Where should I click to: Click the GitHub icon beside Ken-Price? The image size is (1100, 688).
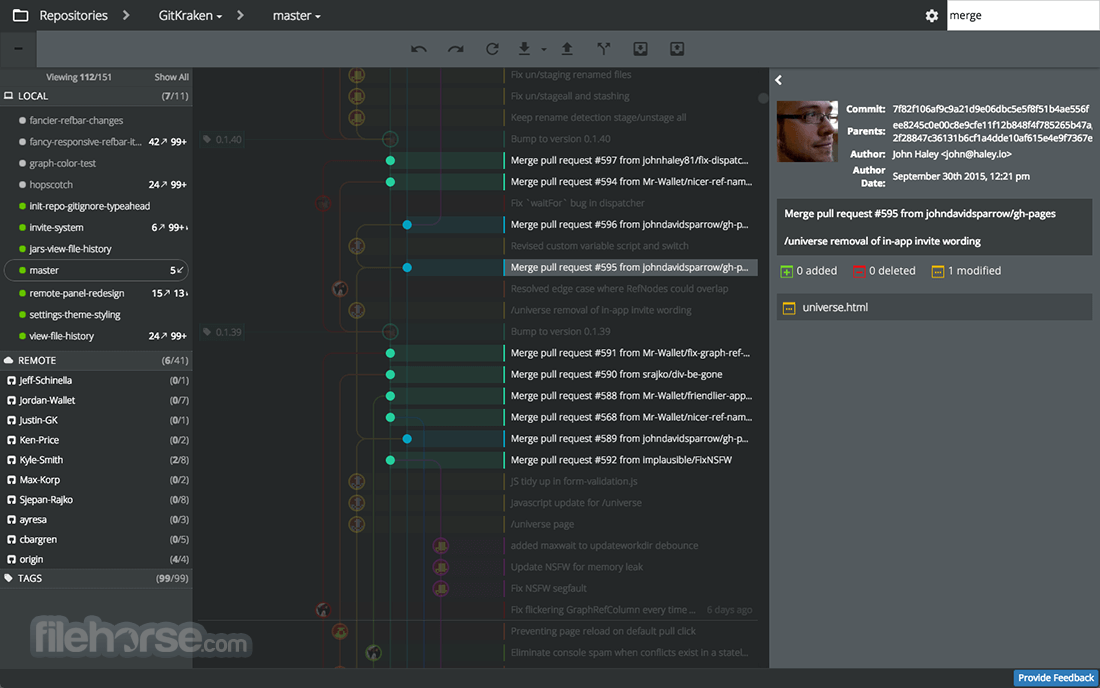pos(11,440)
